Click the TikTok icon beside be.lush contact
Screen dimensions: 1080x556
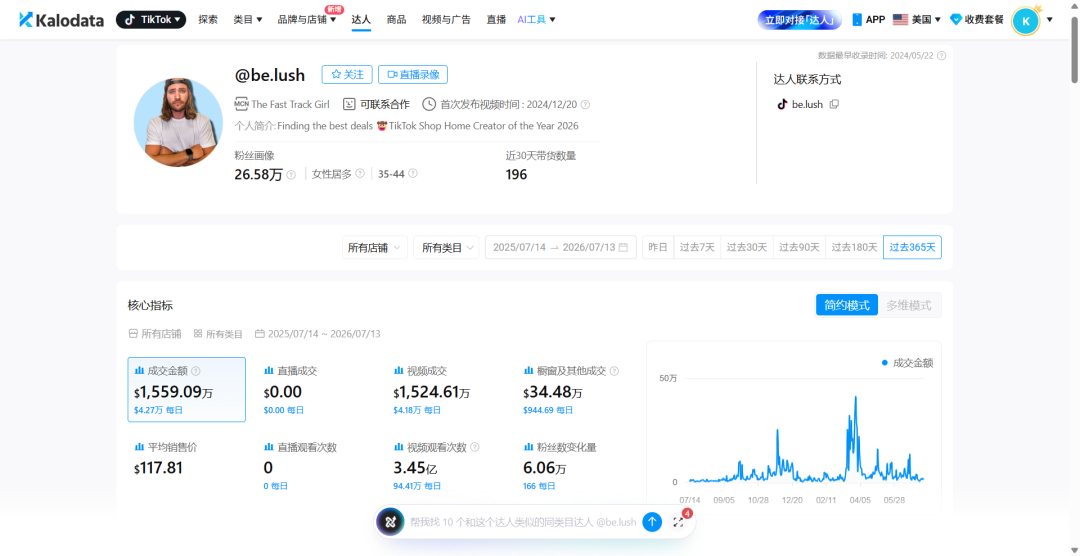[782, 105]
